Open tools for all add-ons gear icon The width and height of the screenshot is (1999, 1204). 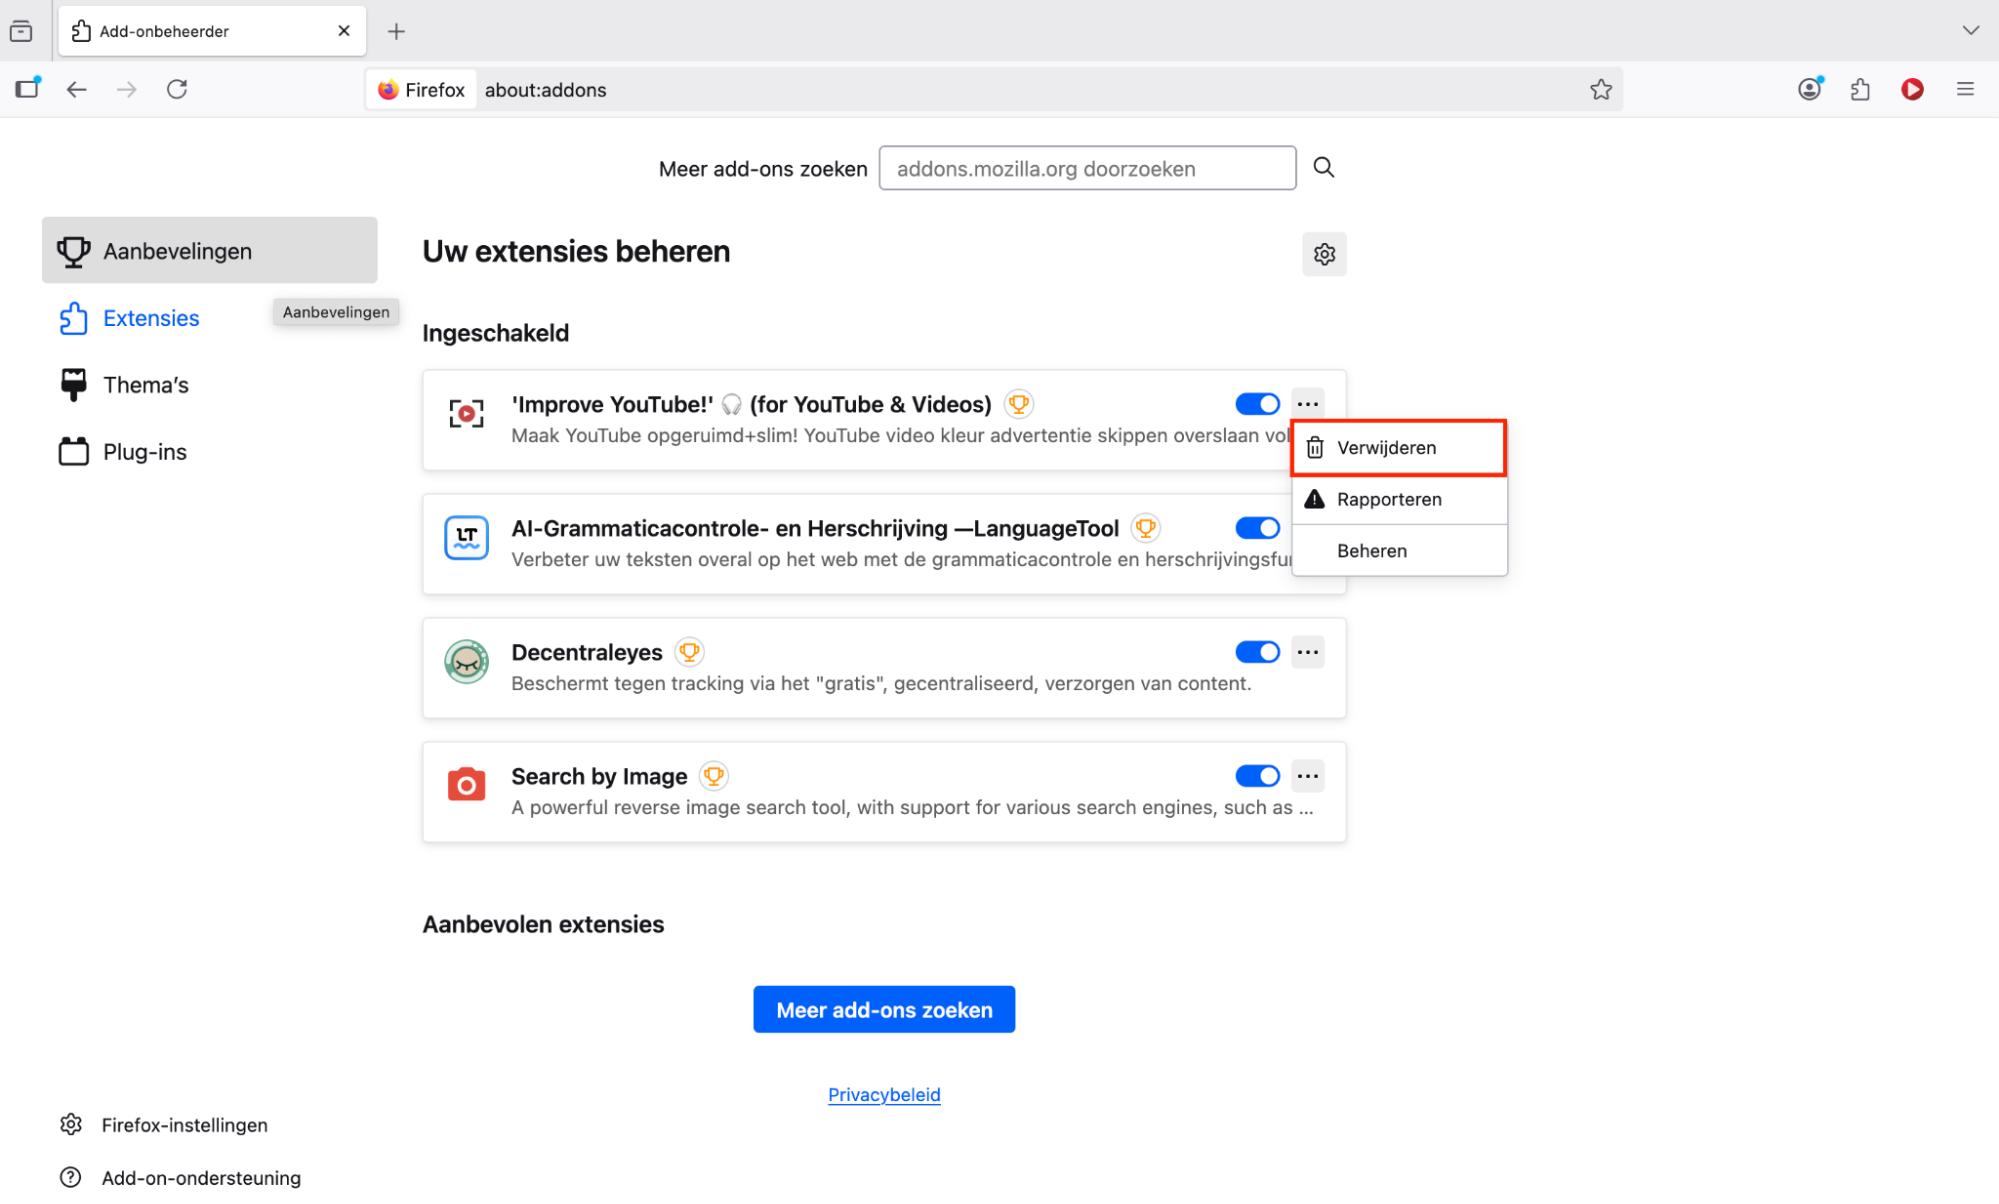click(x=1324, y=254)
